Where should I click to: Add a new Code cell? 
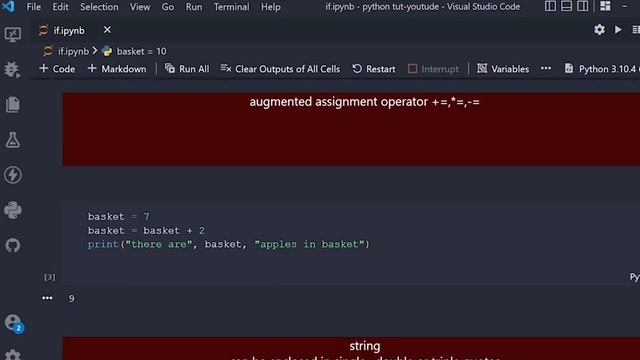pyautogui.click(x=57, y=69)
